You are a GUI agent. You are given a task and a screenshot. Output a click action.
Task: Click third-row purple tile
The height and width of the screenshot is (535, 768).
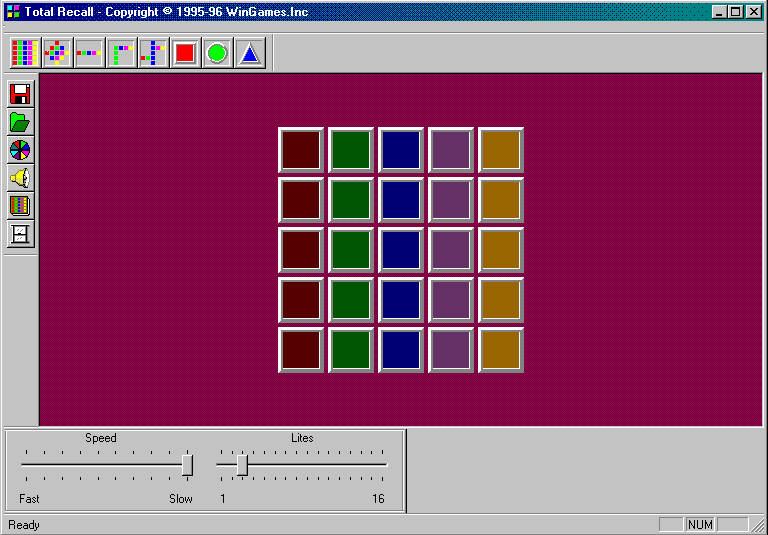coord(451,250)
